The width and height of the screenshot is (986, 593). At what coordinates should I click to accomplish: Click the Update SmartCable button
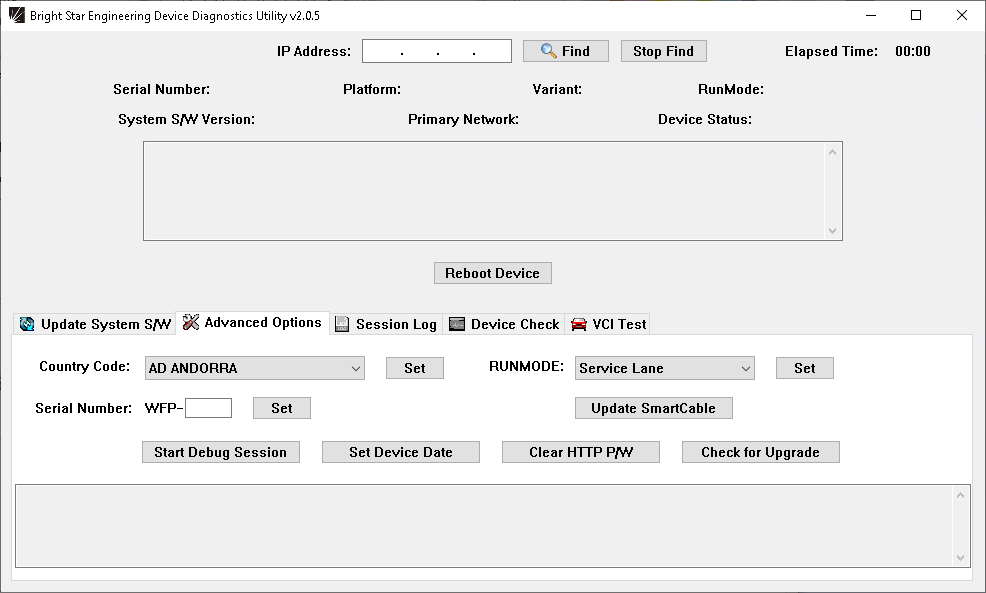[x=653, y=408]
